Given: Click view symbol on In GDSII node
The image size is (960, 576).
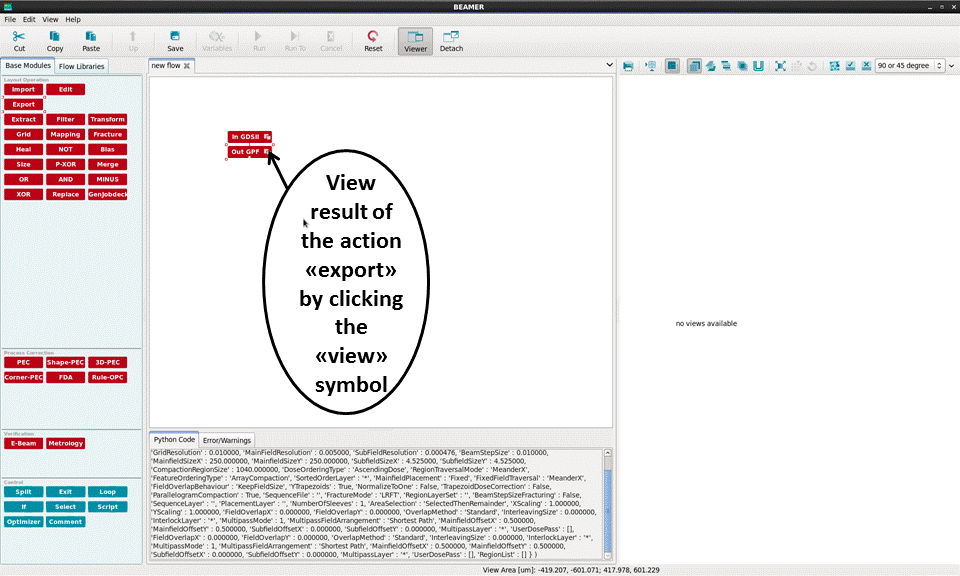Looking at the screenshot, I should [267, 137].
